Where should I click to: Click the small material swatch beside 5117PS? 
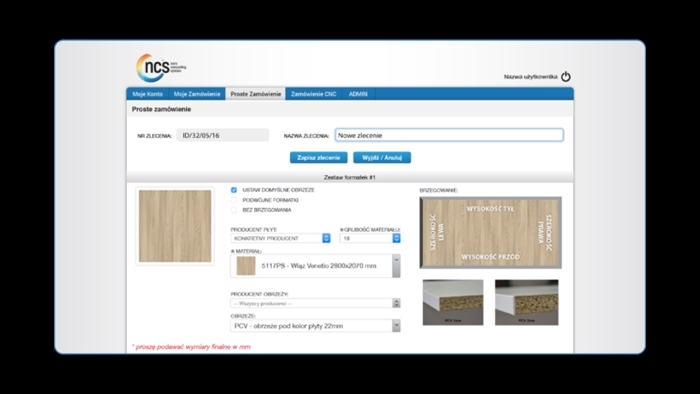246,265
